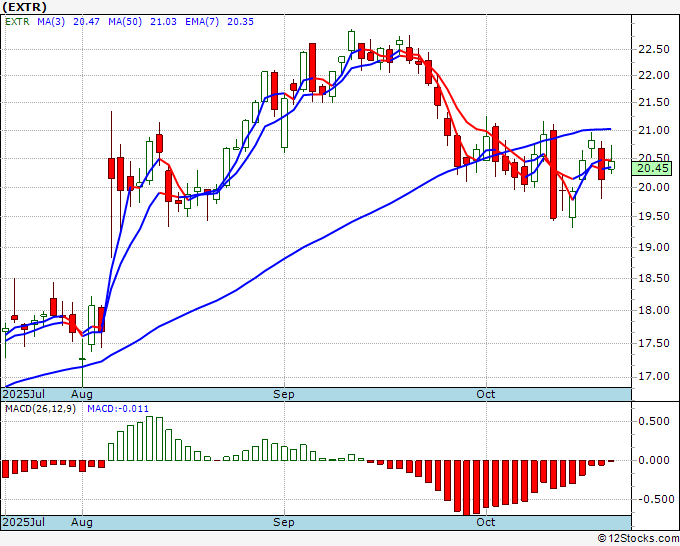The height and width of the screenshot is (546, 680).
Task: Click the 22.50 price axis label
Action: click(654, 49)
